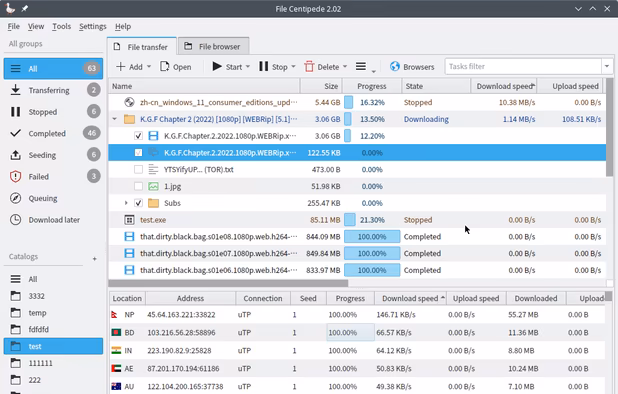Uncheck the 3.06 GB K.G.F video file checkbox
The image size is (618, 394).
pyautogui.click(x=138, y=136)
